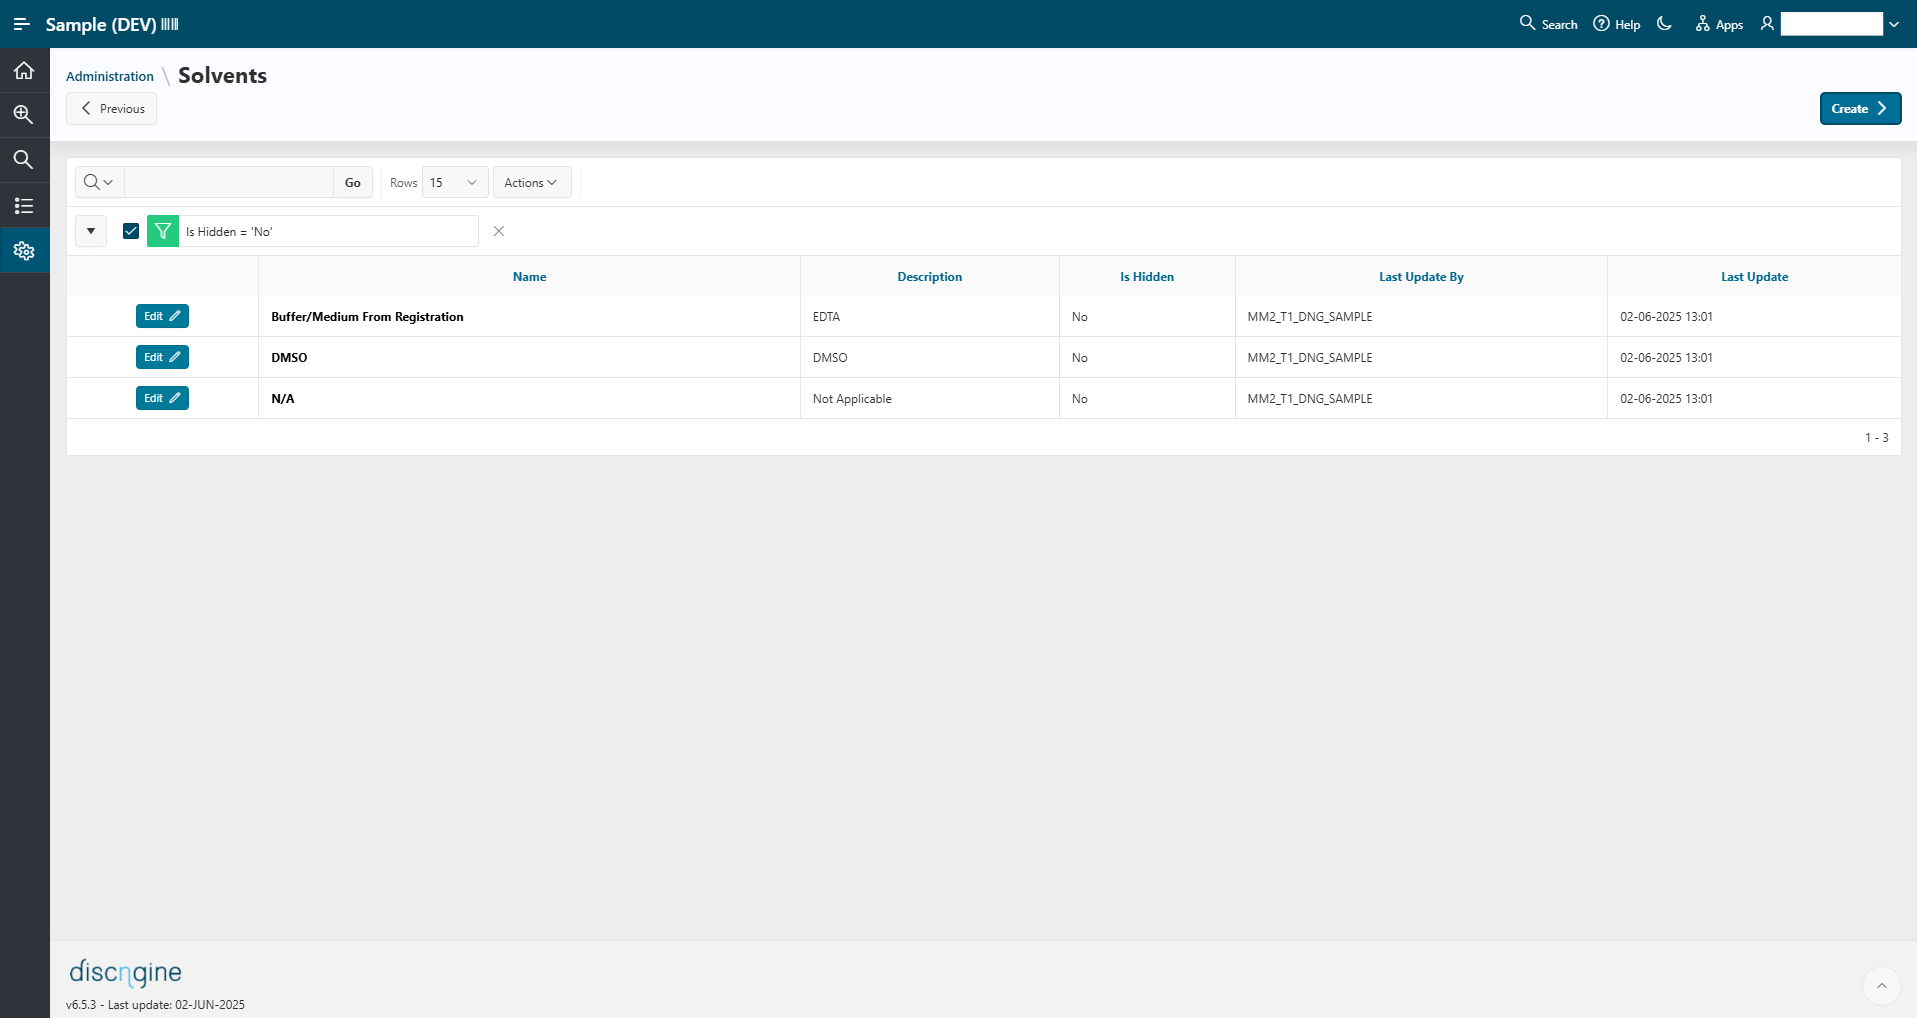The image size is (1917, 1018).
Task: Open the Apps menu
Action: click(x=1719, y=24)
